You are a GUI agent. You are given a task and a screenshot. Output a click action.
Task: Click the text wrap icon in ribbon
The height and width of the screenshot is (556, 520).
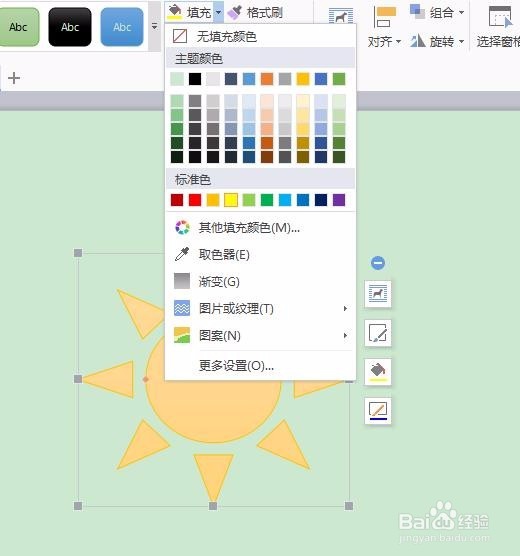point(341,16)
